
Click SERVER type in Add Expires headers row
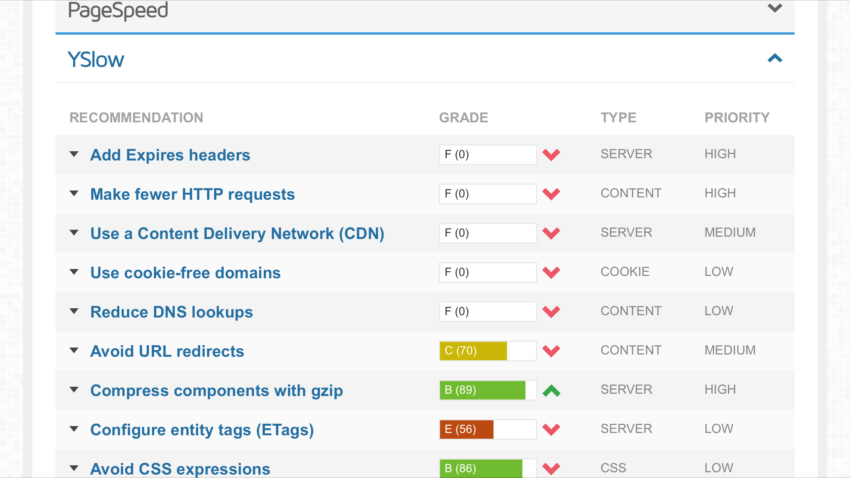coord(626,154)
